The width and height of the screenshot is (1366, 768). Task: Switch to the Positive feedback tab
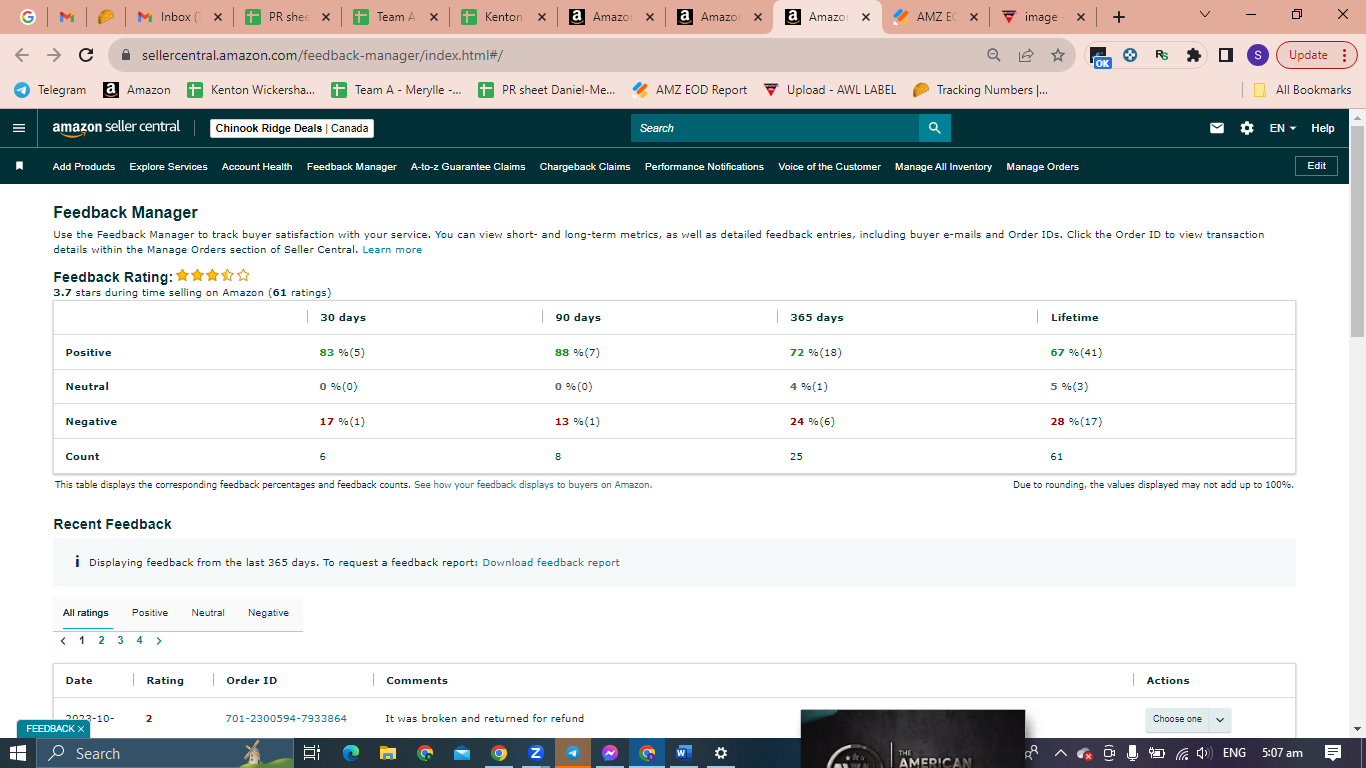[150, 613]
